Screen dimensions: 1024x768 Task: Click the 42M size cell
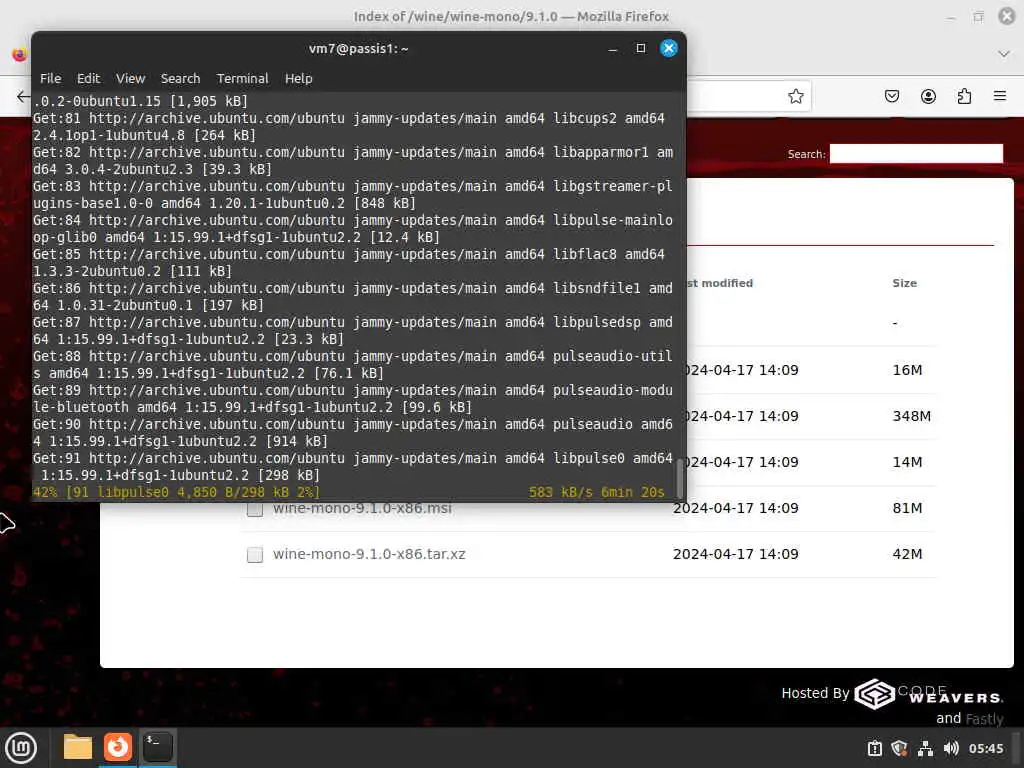click(907, 554)
